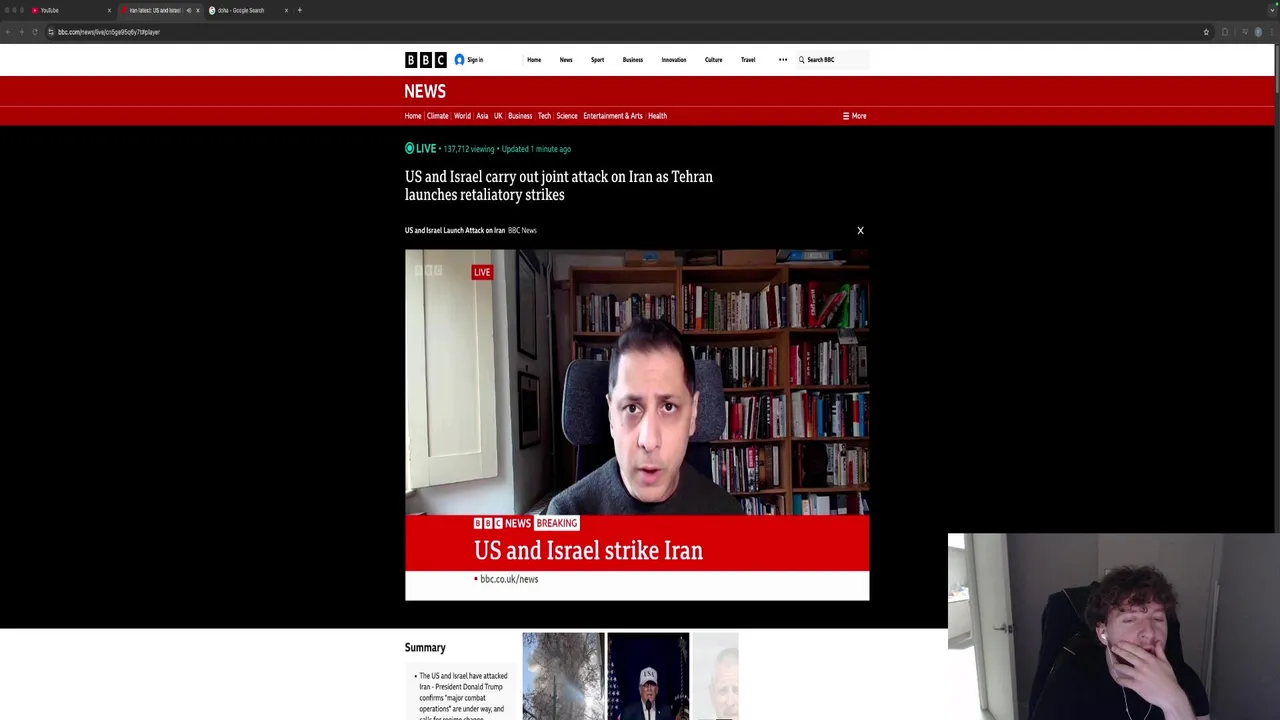Viewport: 1280px width, 720px height.
Task: Reload the page in browser toolbar
Action: [x=35, y=32]
